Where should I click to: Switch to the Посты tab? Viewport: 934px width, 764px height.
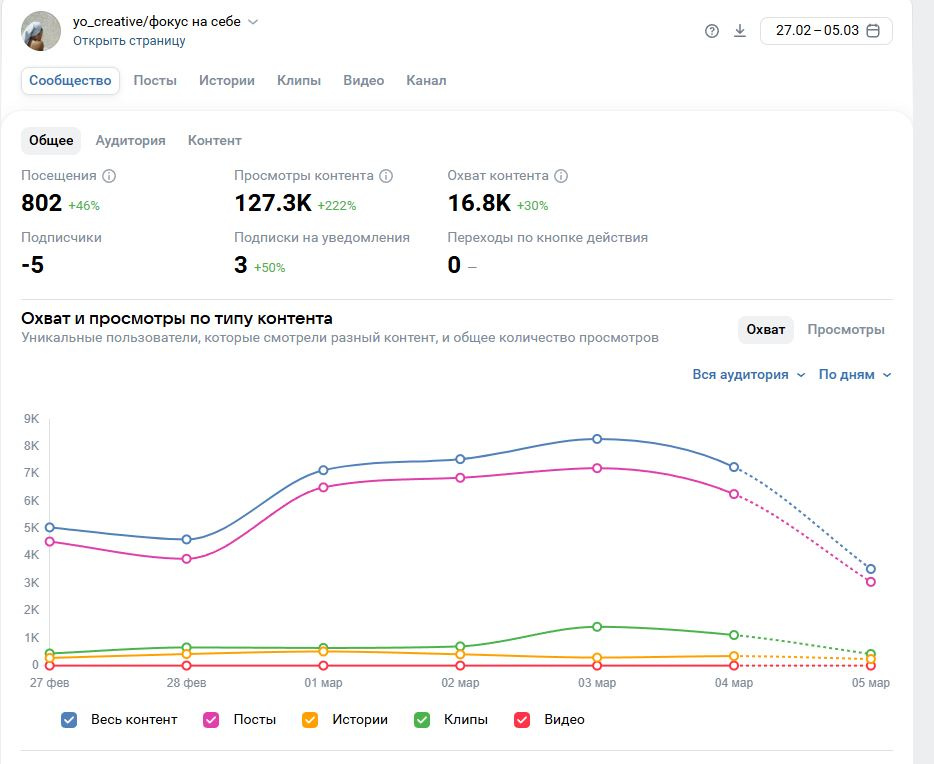point(155,81)
